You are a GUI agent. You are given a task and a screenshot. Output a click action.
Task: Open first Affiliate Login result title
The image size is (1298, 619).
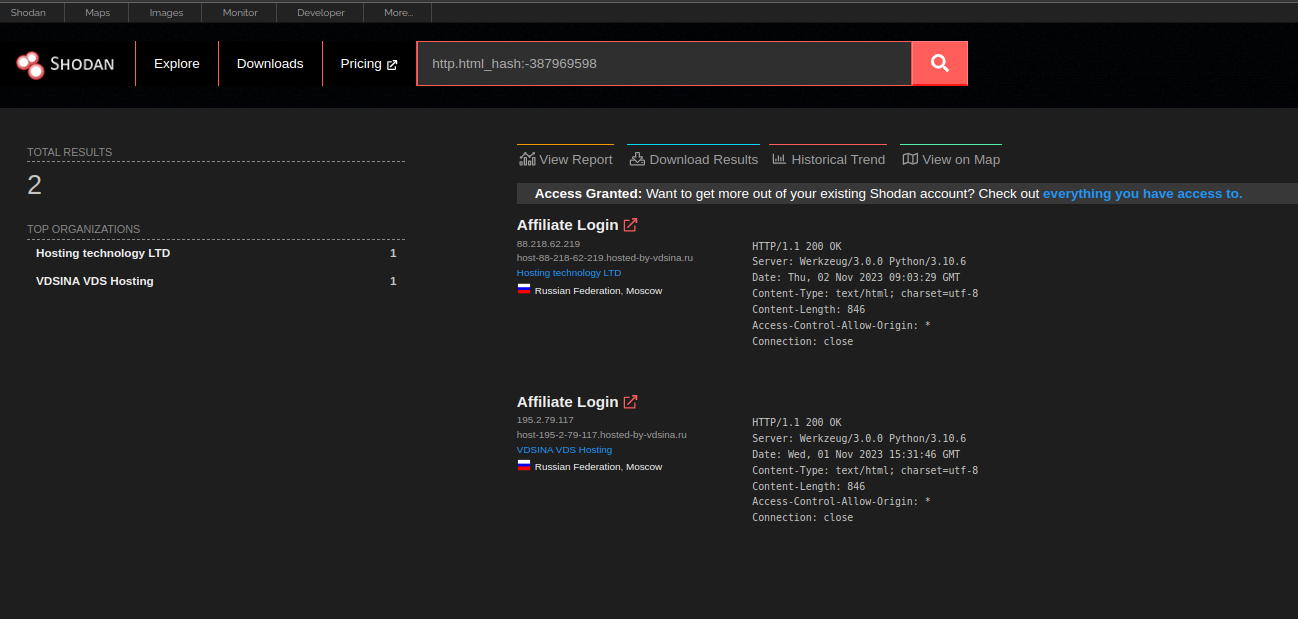click(x=568, y=225)
